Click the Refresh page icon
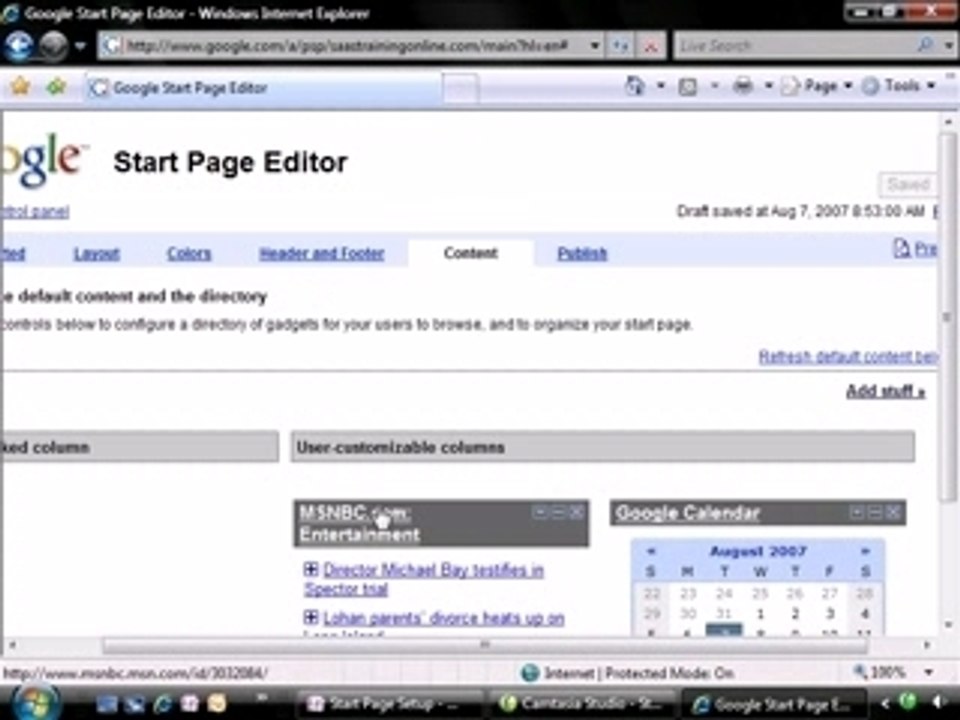The width and height of the screenshot is (960, 720). tap(620, 46)
